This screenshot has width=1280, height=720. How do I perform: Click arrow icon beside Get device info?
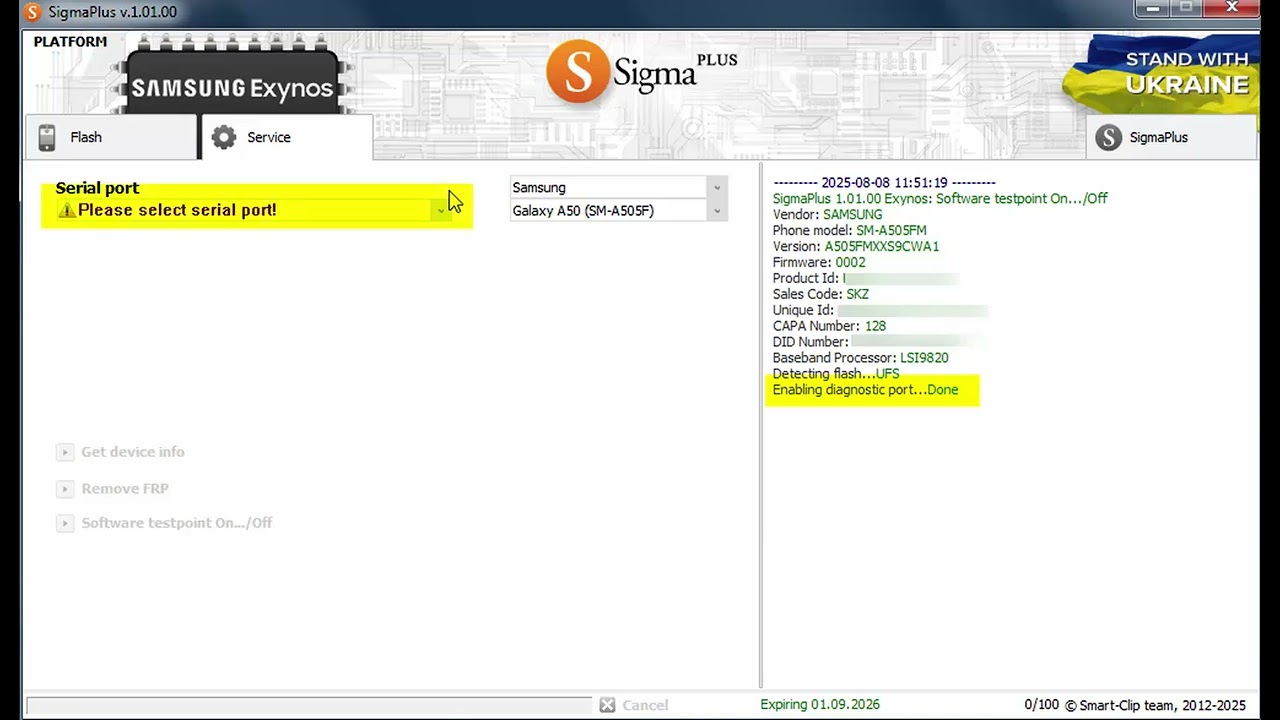pos(65,452)
